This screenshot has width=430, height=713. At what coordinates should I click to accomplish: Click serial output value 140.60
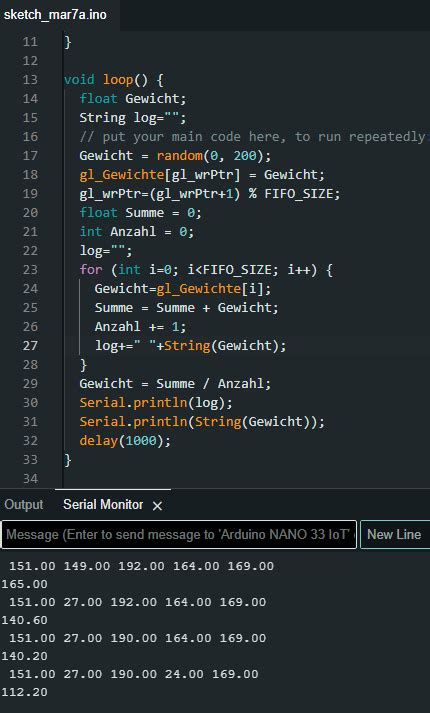25,620
